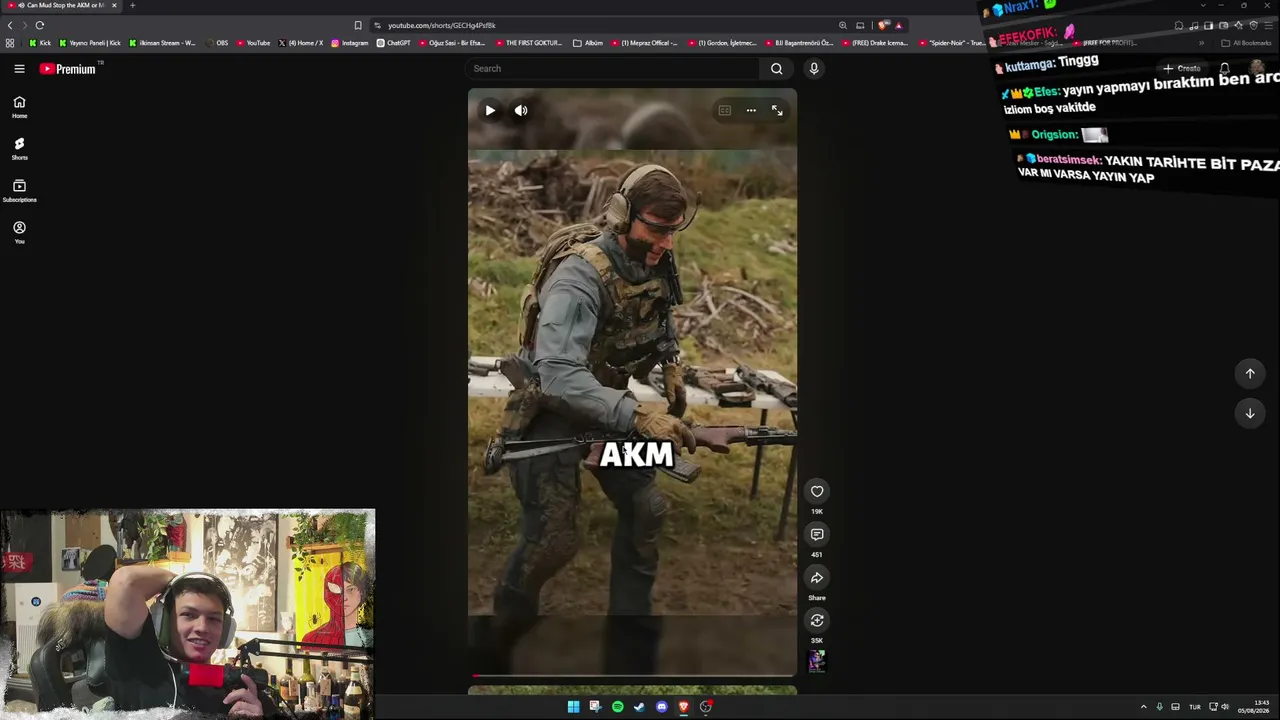The height and width of the screenshot is (720, 1280).
Task: Open the browser zoom control
Action: pyautogui.click(x=843, y=25)
